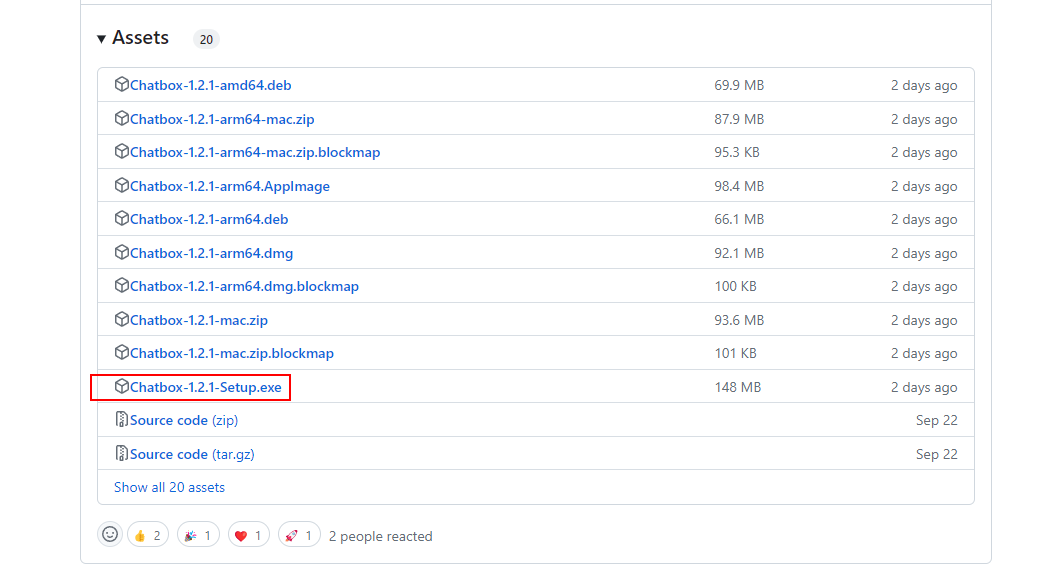Download the Chatbox-1.2.1-Setup.exe installer
This screenshot has height=567, width=1050.
tap(206, 387)
